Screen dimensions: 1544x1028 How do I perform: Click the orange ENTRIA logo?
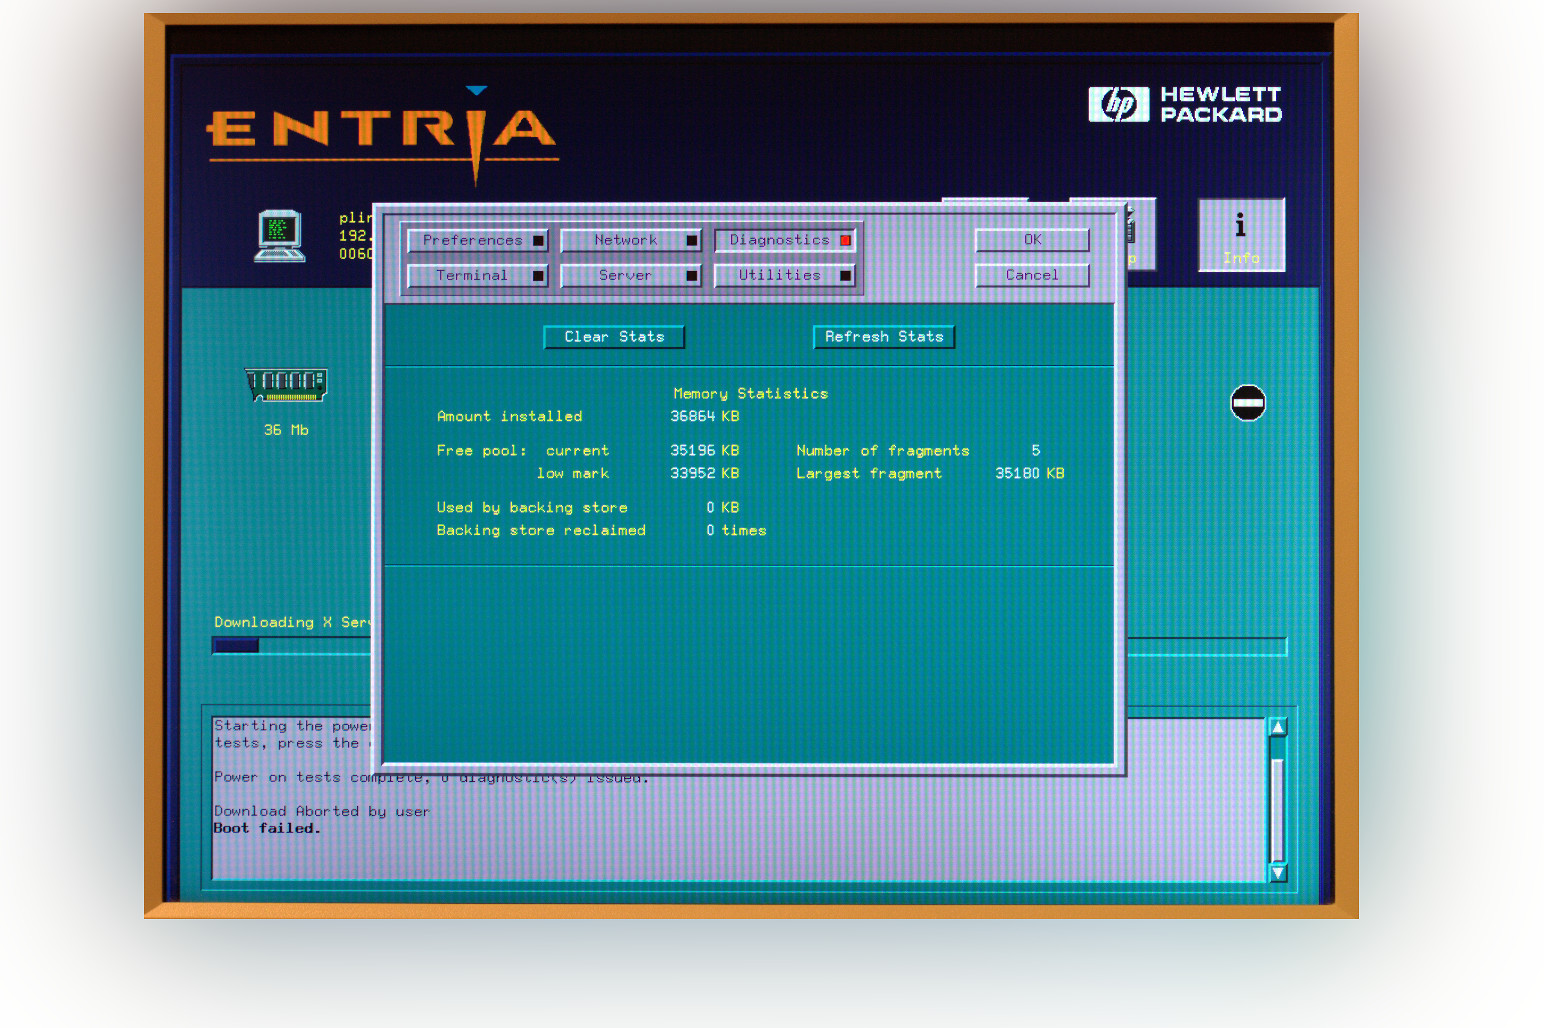click(x=381, y=131)
